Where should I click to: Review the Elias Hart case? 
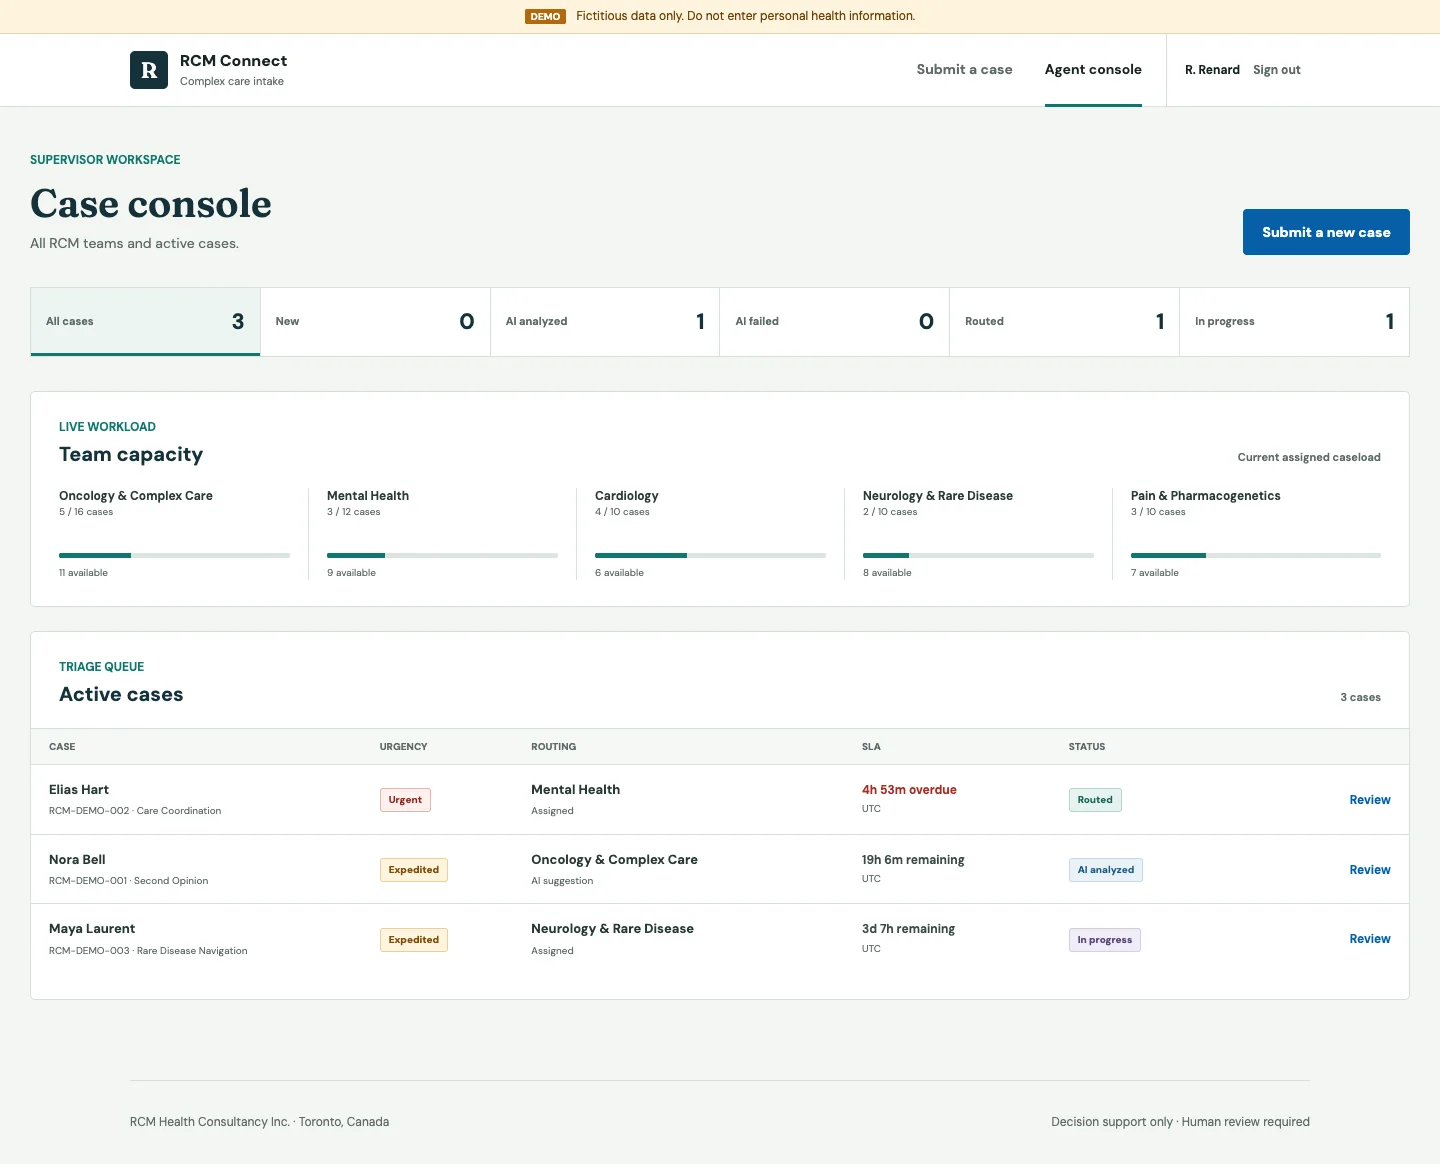tap(1370, 800)
